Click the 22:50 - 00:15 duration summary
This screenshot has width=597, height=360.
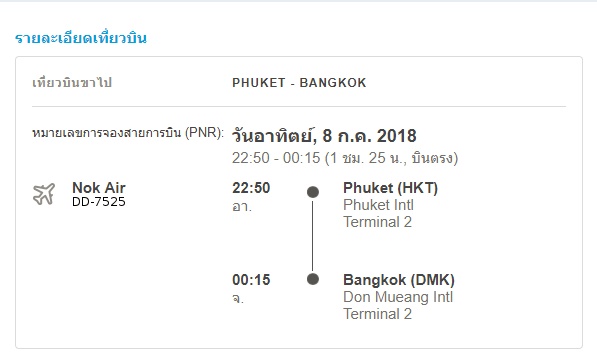345,158
